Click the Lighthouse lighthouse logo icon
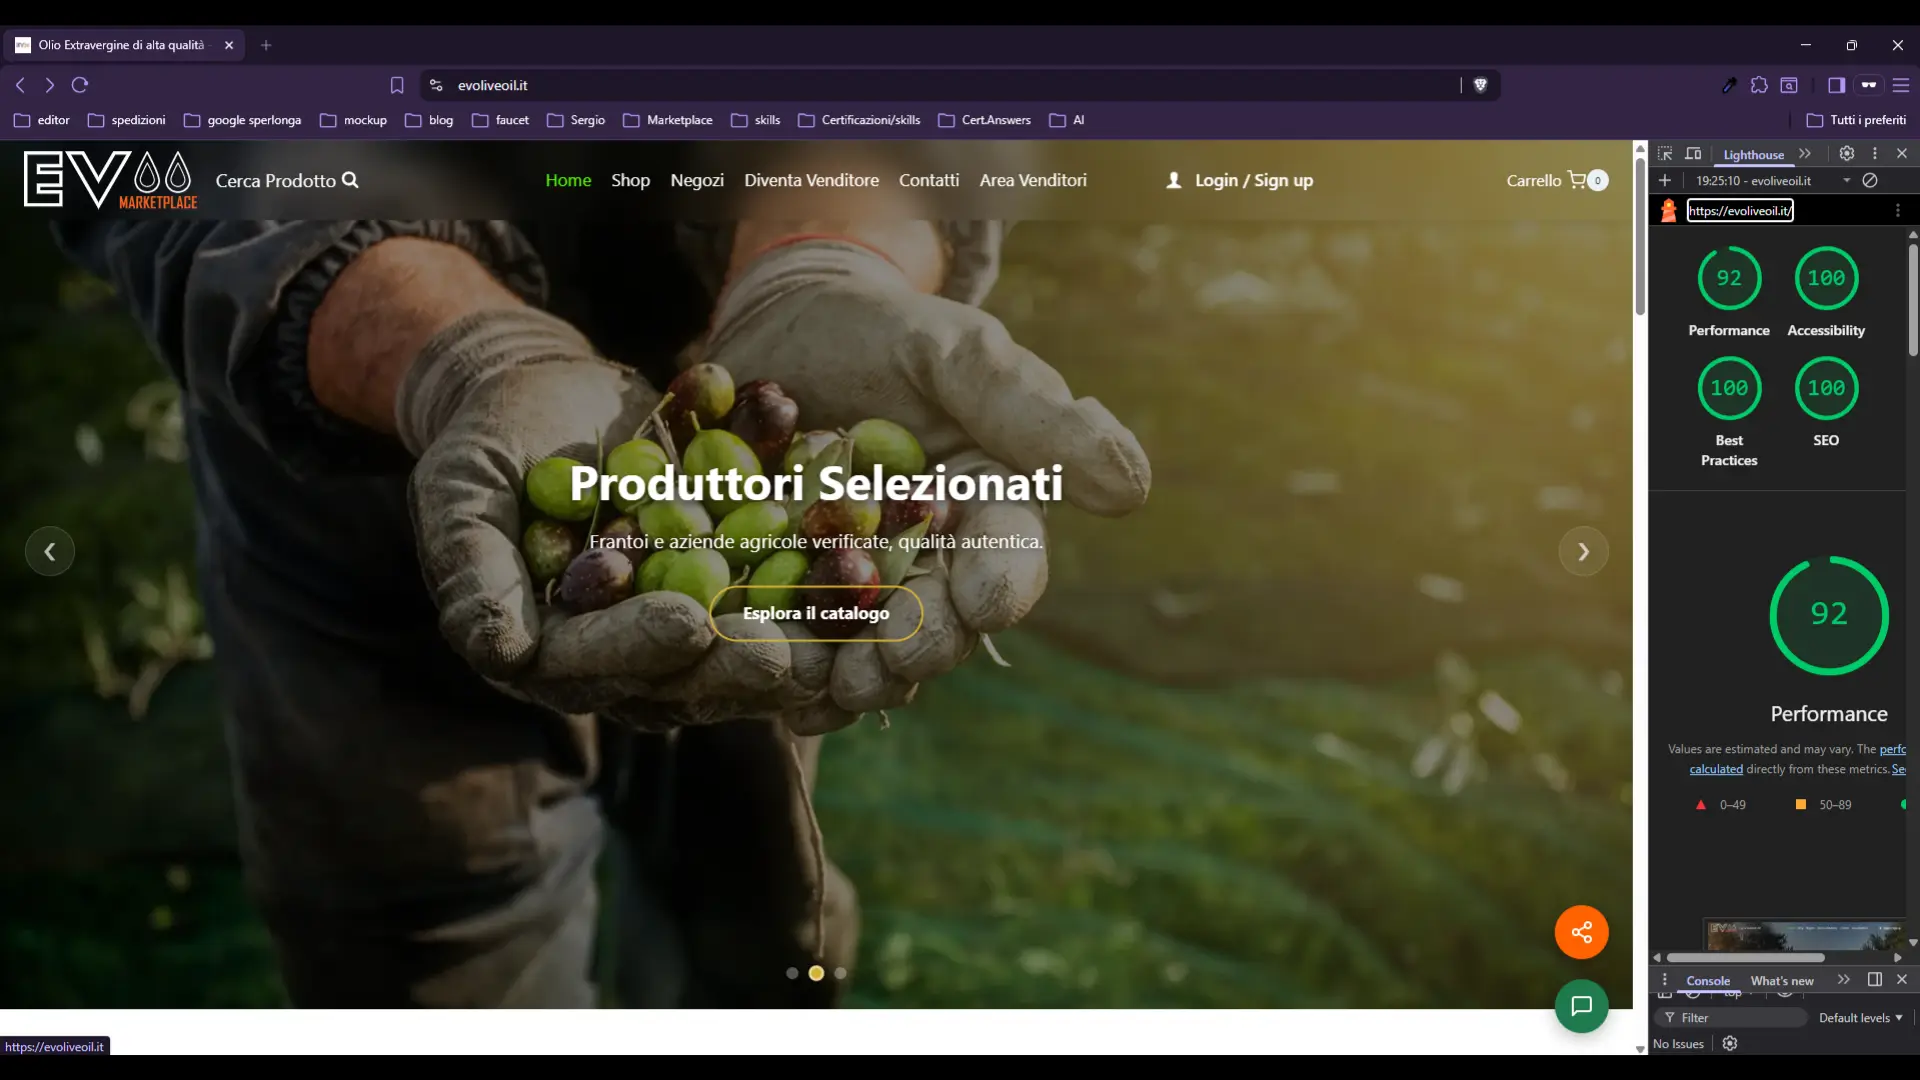The image size is (1920, 1080). pyautogui.click(x=1668, y=210)
